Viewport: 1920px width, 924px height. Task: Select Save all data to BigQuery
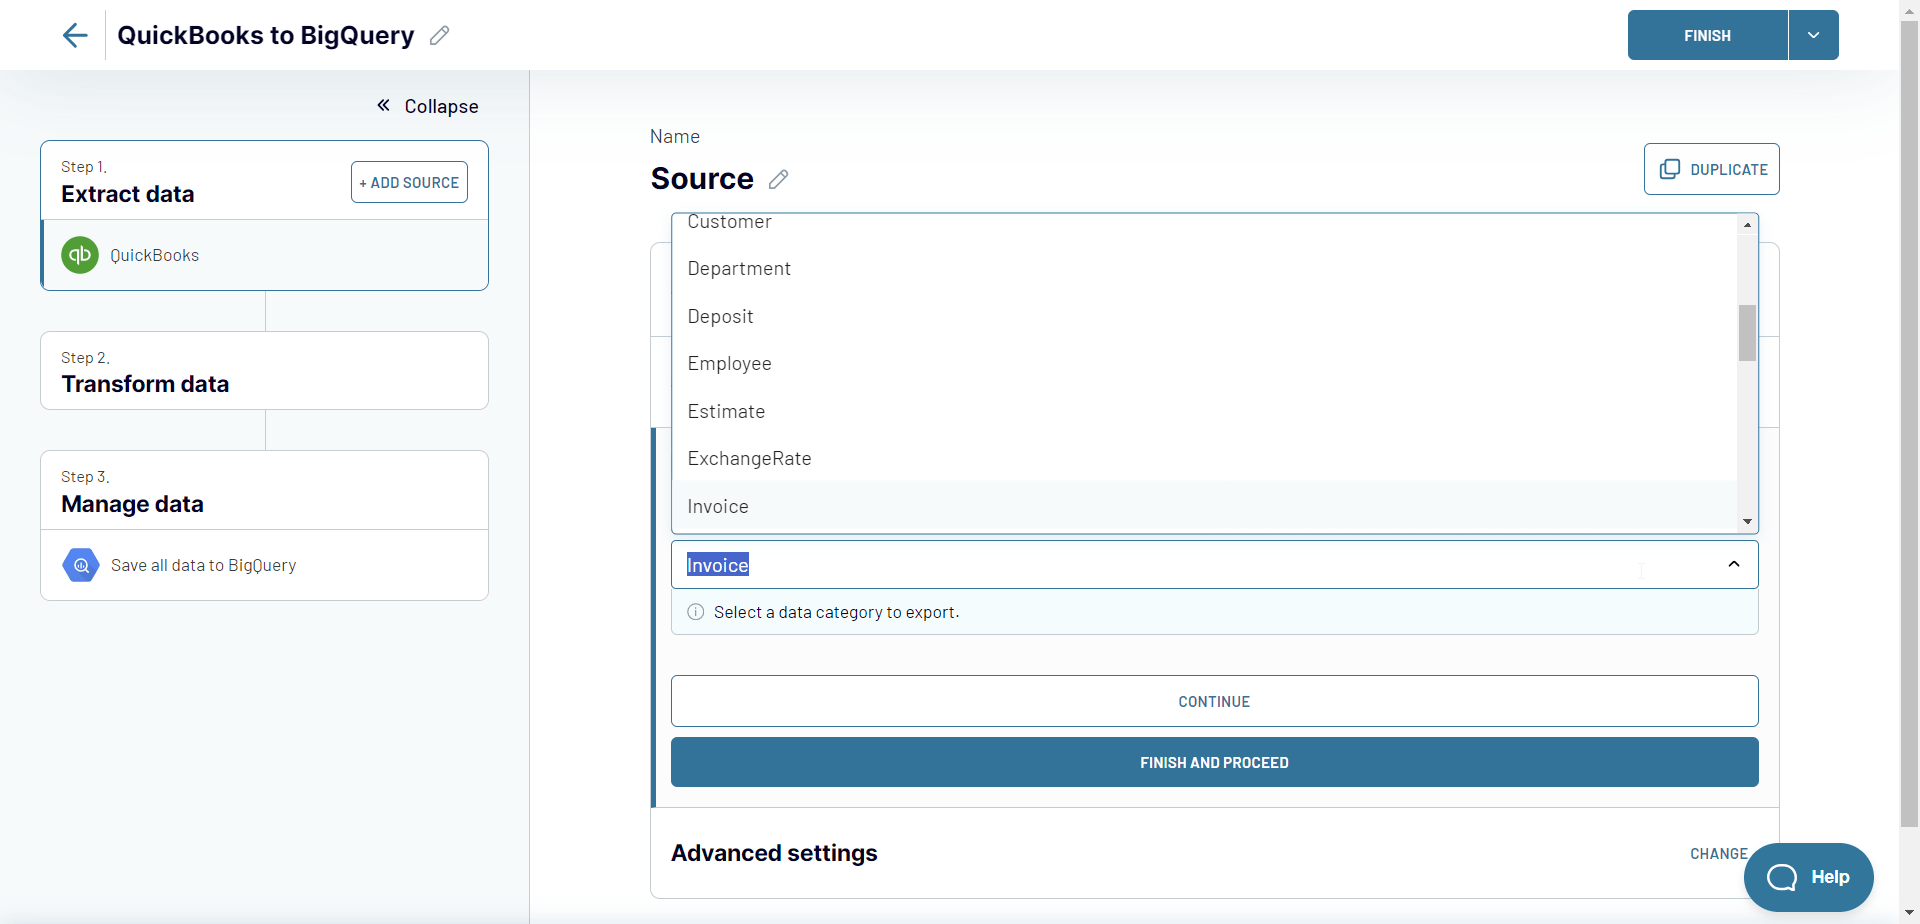tap(264, 565)
